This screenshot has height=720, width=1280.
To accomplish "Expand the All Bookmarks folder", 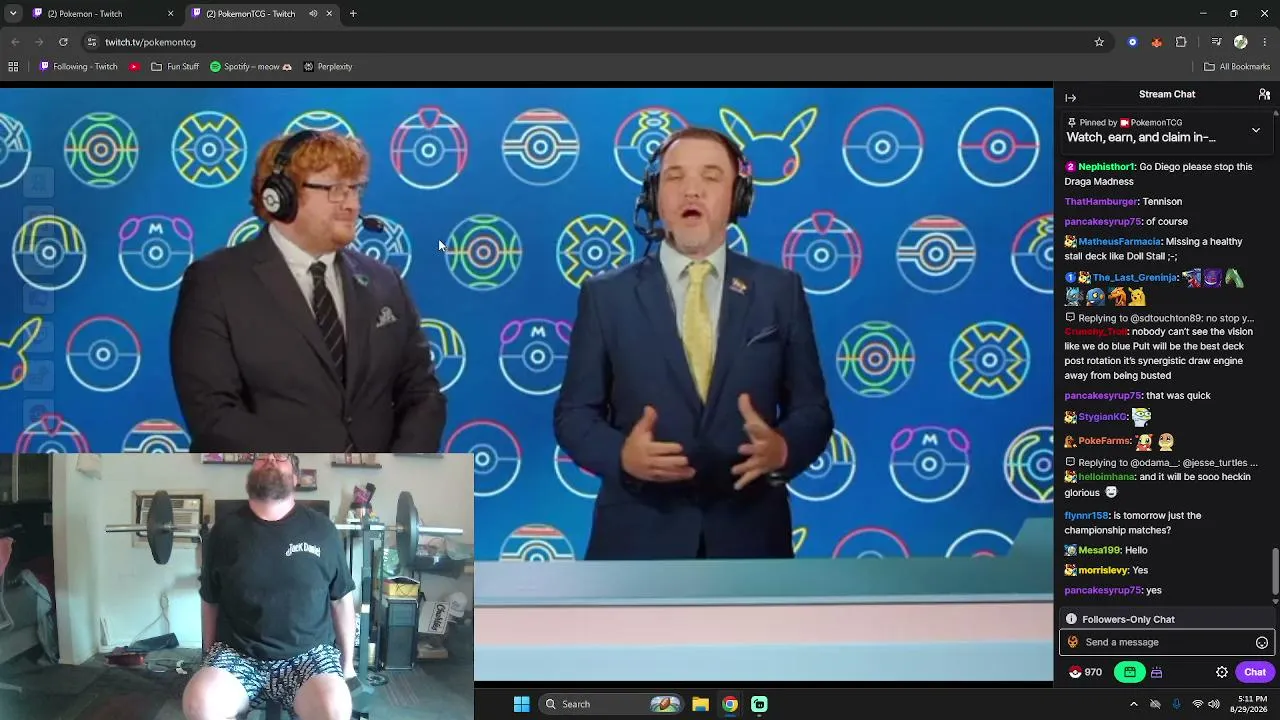I will tap(1237, 67).
